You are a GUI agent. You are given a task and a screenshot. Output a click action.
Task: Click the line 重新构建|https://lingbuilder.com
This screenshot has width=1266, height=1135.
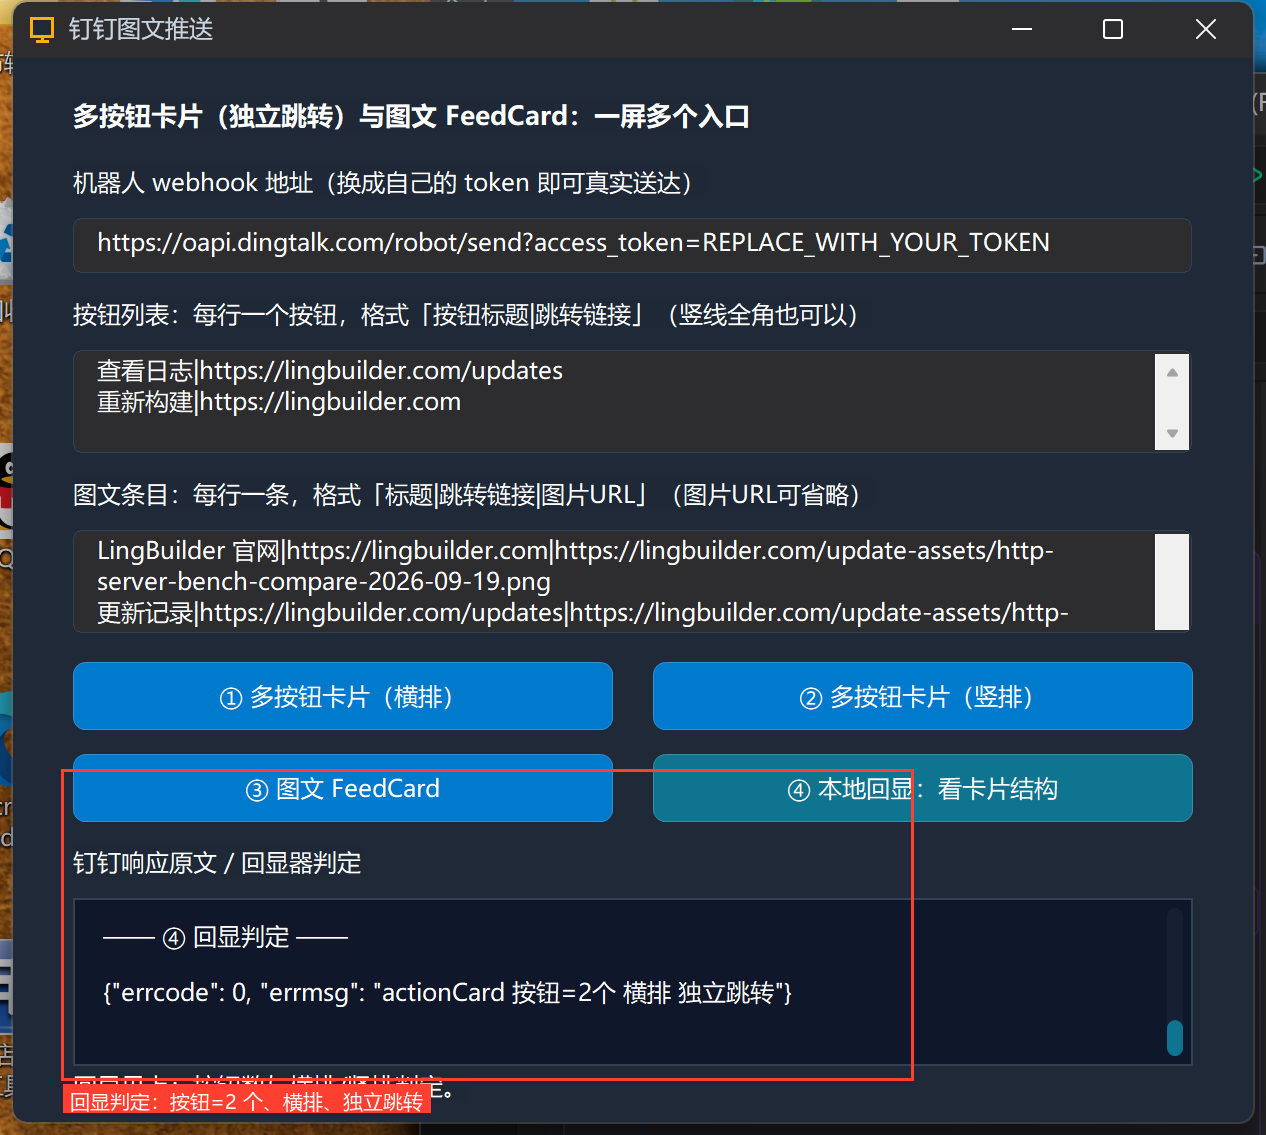(279, 401)
